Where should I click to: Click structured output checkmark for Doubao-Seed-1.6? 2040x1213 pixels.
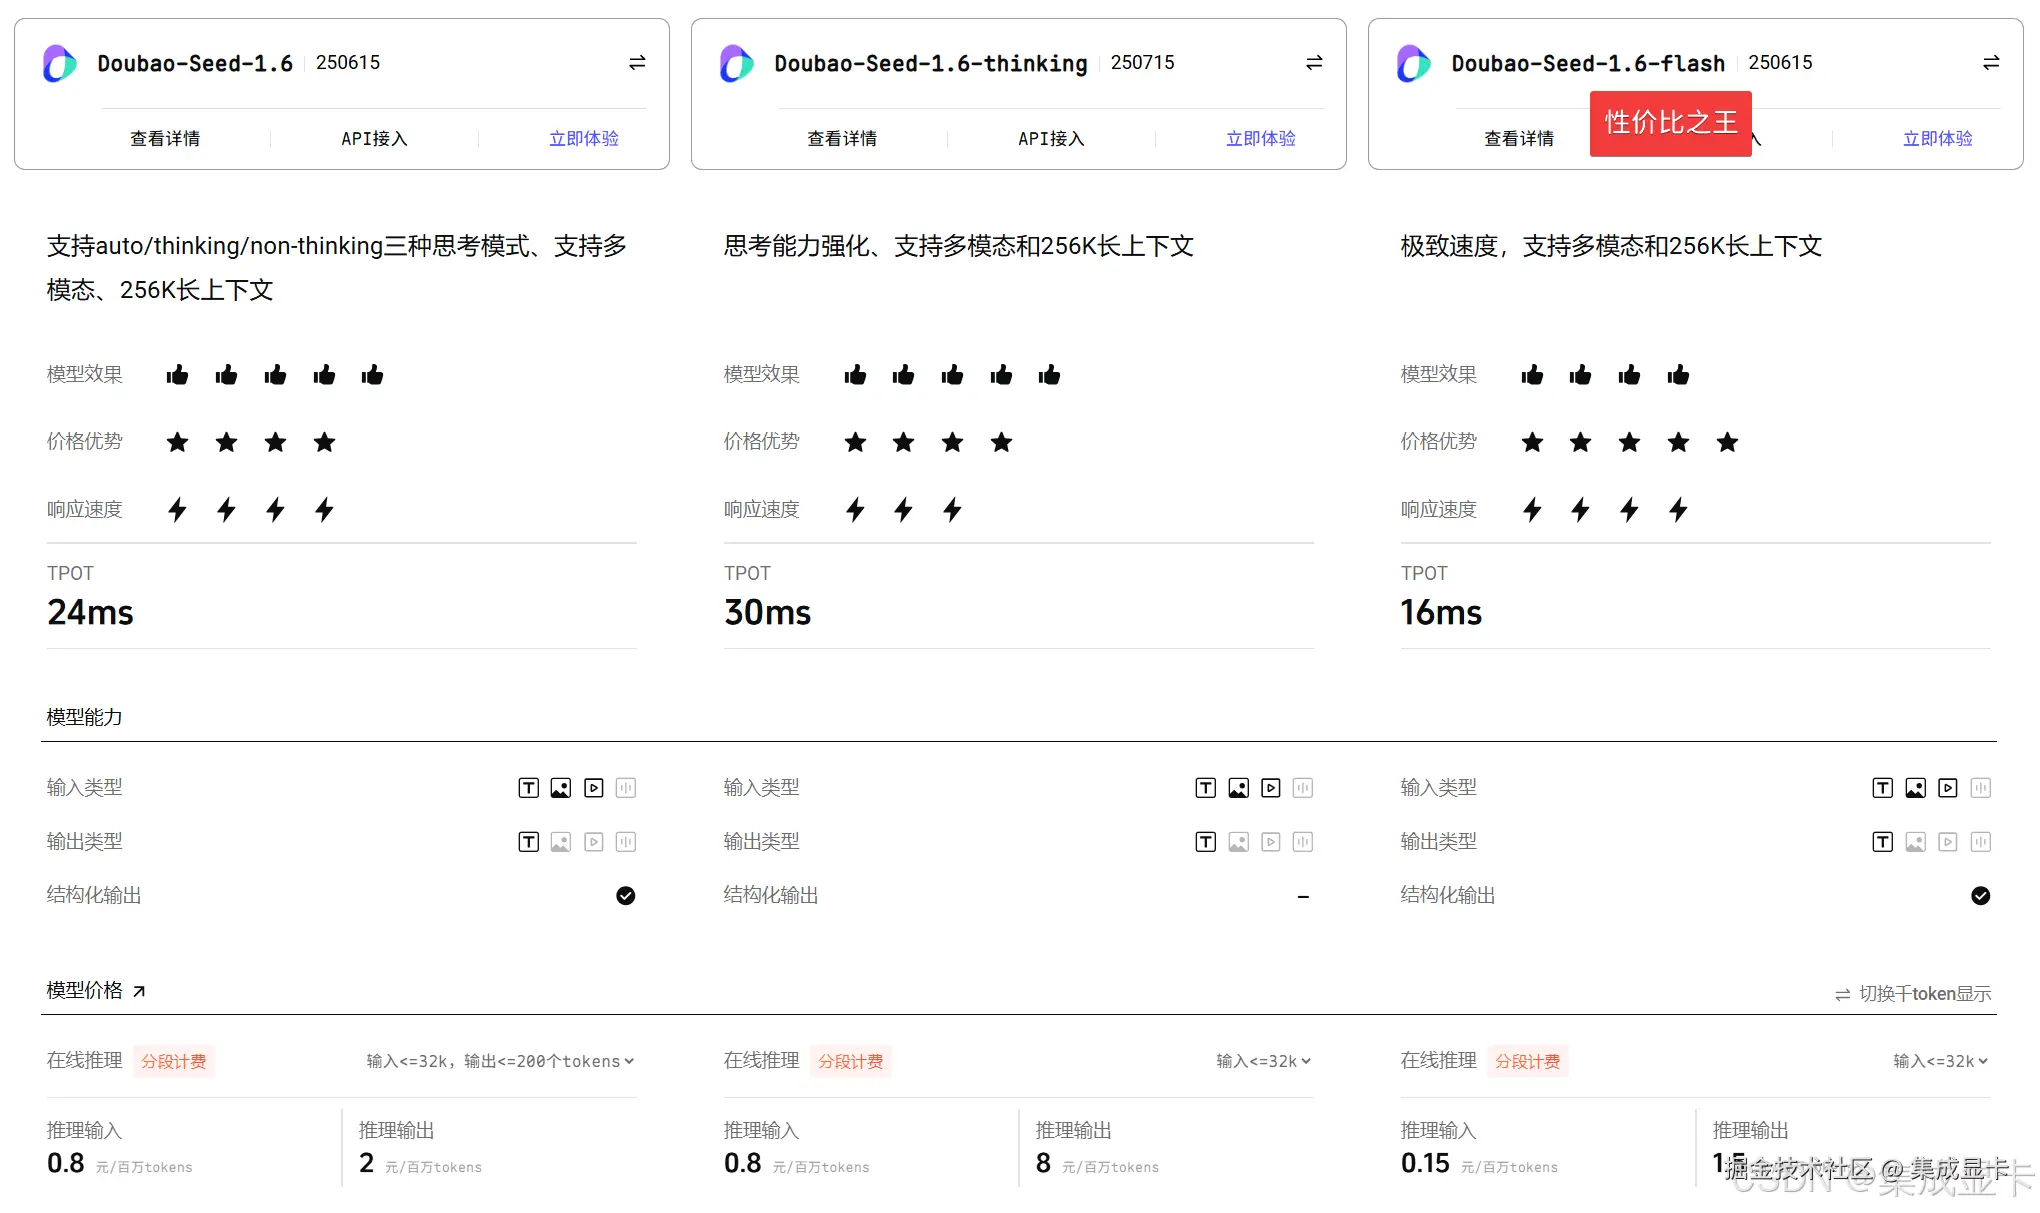pyautogui.click(x=626, y=896)
